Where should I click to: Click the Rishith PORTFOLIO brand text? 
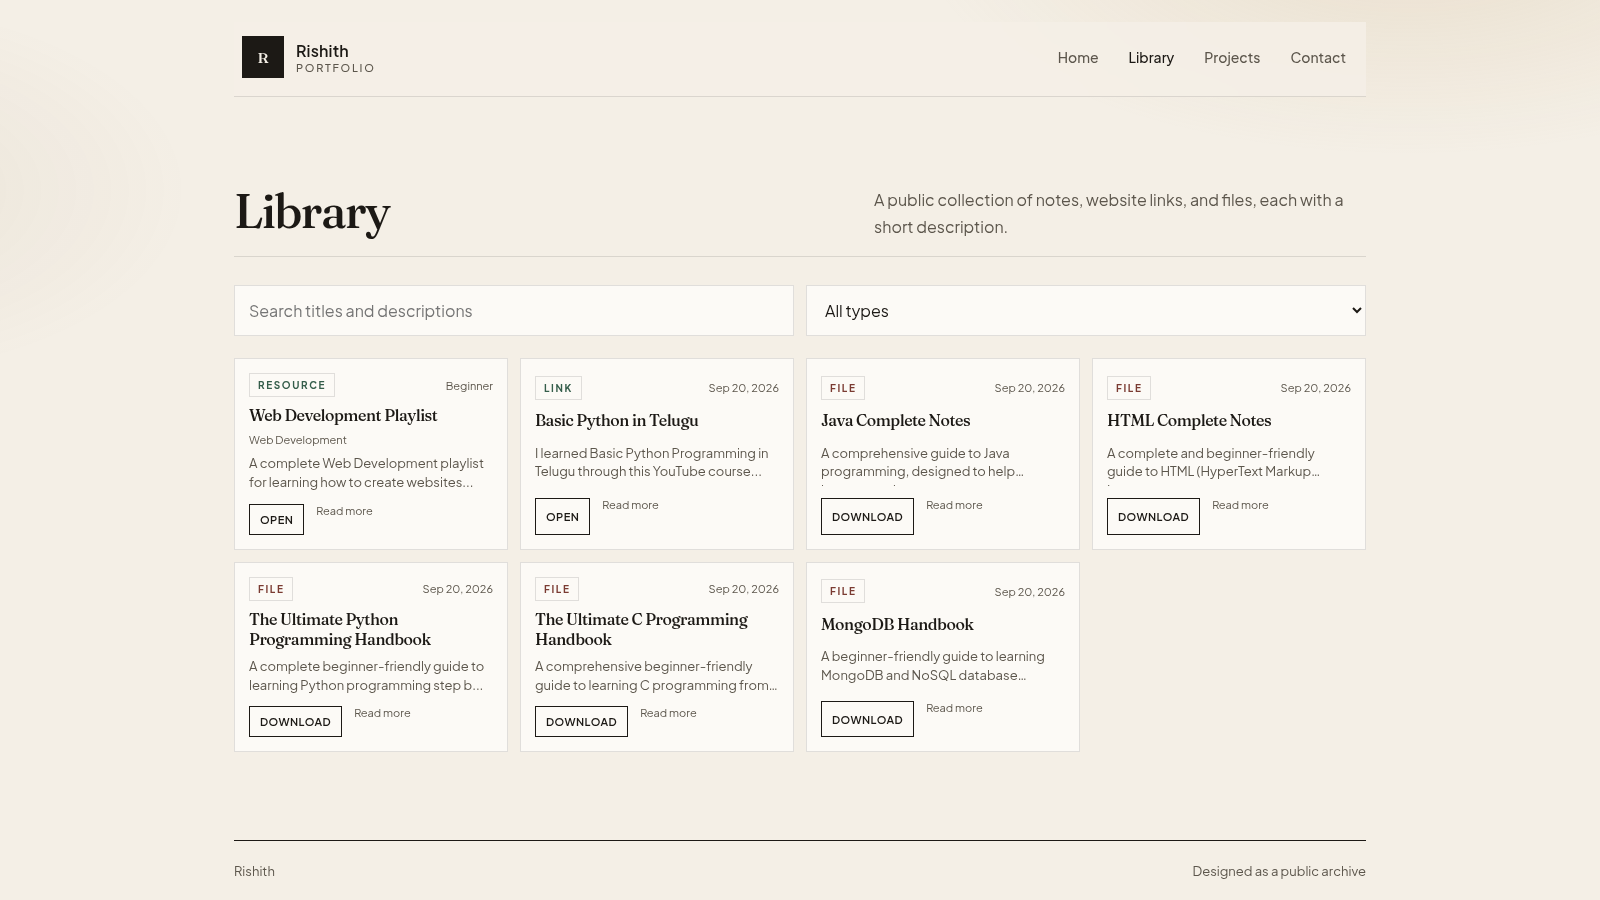tap(335, 58)
